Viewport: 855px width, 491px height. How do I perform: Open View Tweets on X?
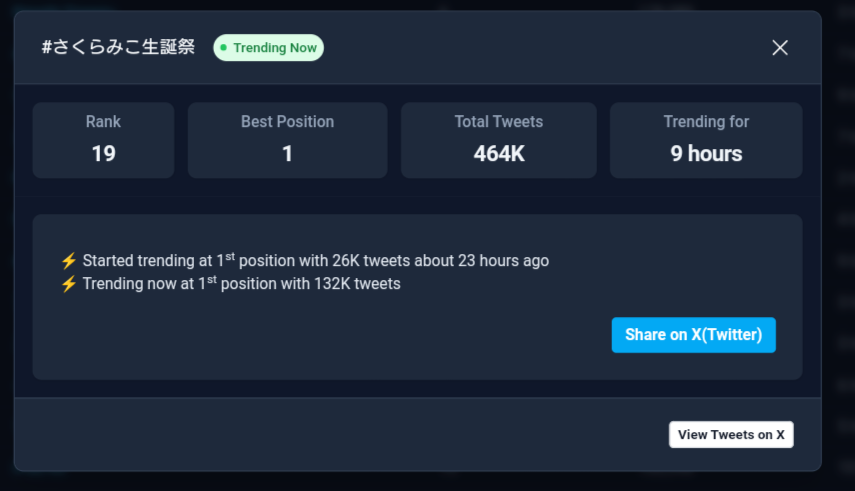point(731,435)
